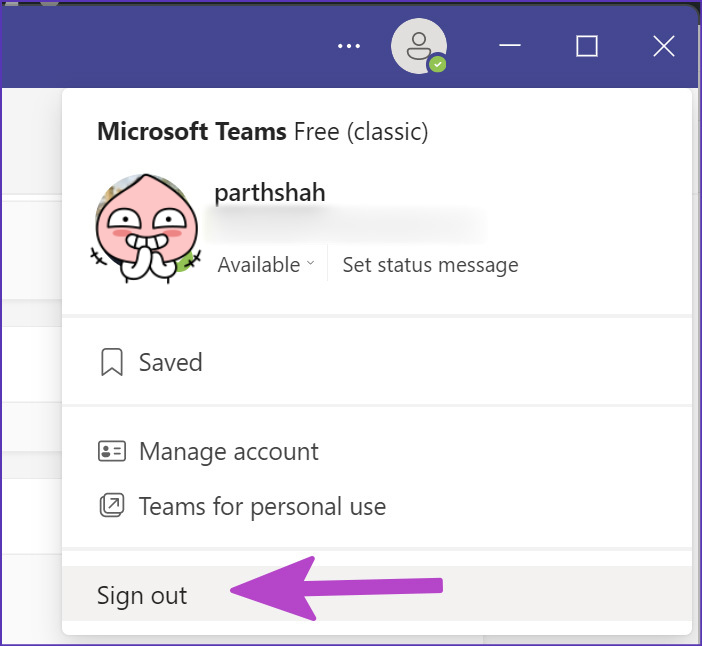Click the Saved bookmark icon
This screenshot has width=702, height=646.
111,362
